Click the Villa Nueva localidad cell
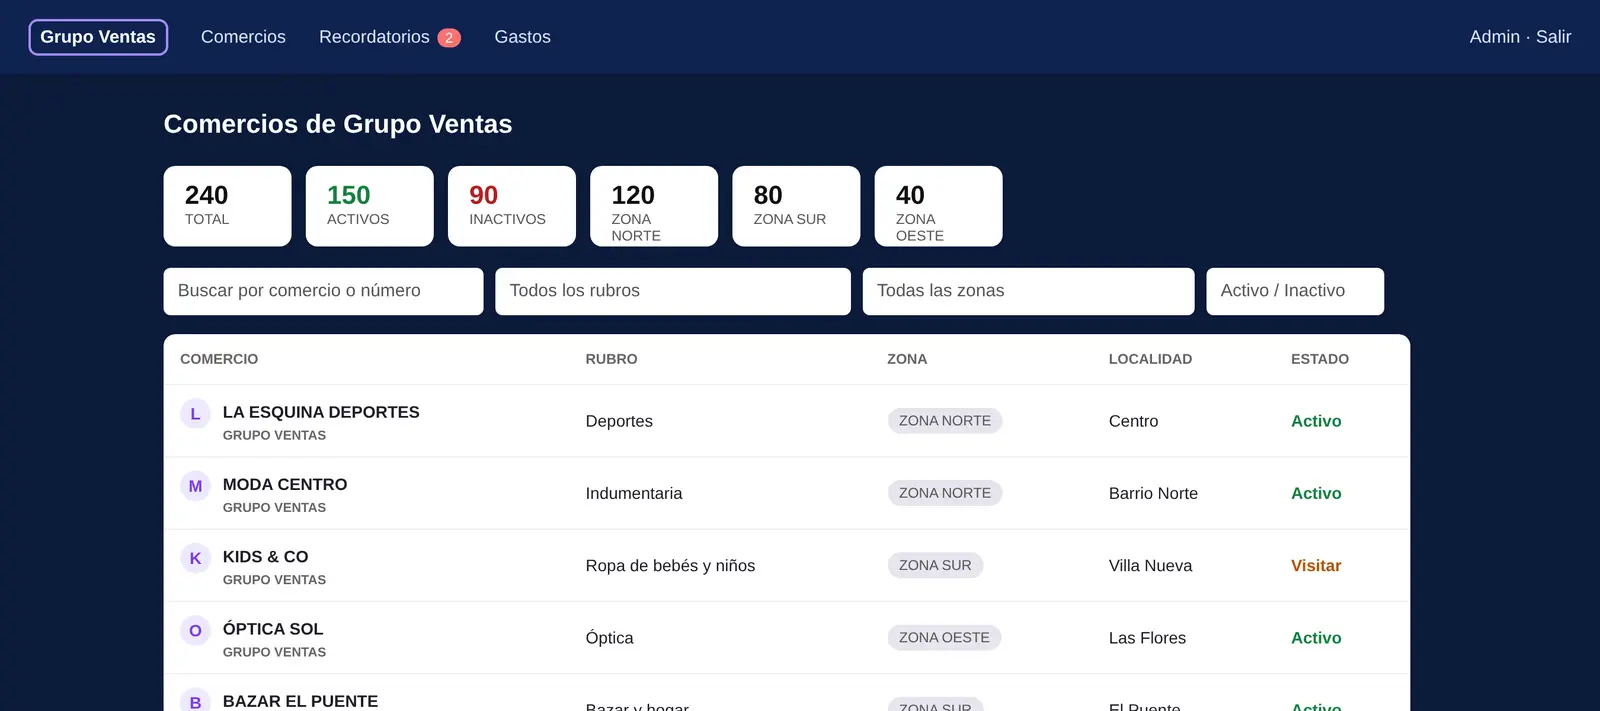1600x711 pixels. (1150, 565)
